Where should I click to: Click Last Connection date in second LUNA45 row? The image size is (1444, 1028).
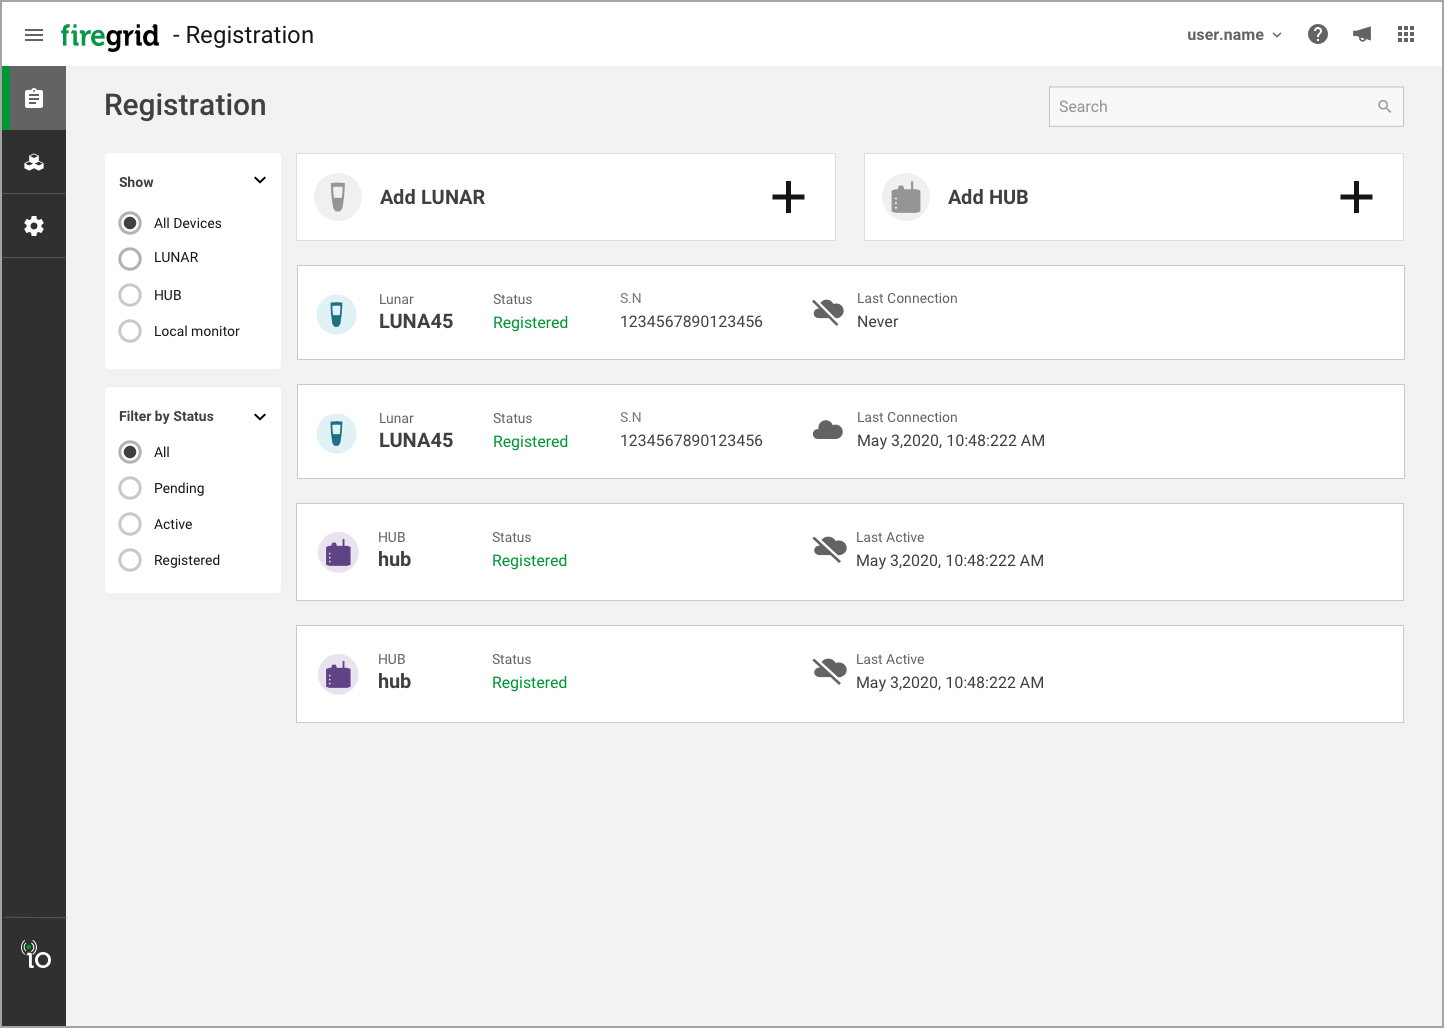[951, 441]
